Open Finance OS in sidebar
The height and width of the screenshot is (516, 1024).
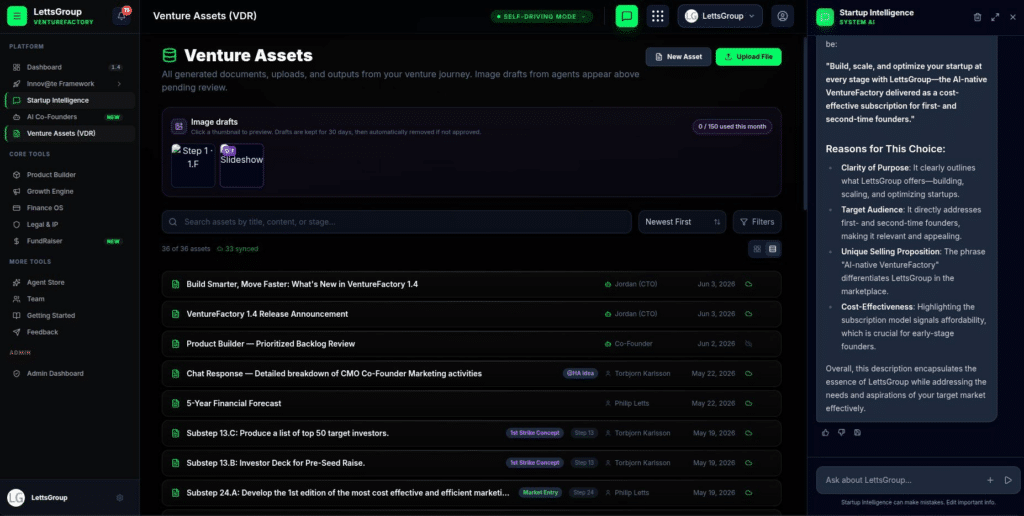pos(69,208)
